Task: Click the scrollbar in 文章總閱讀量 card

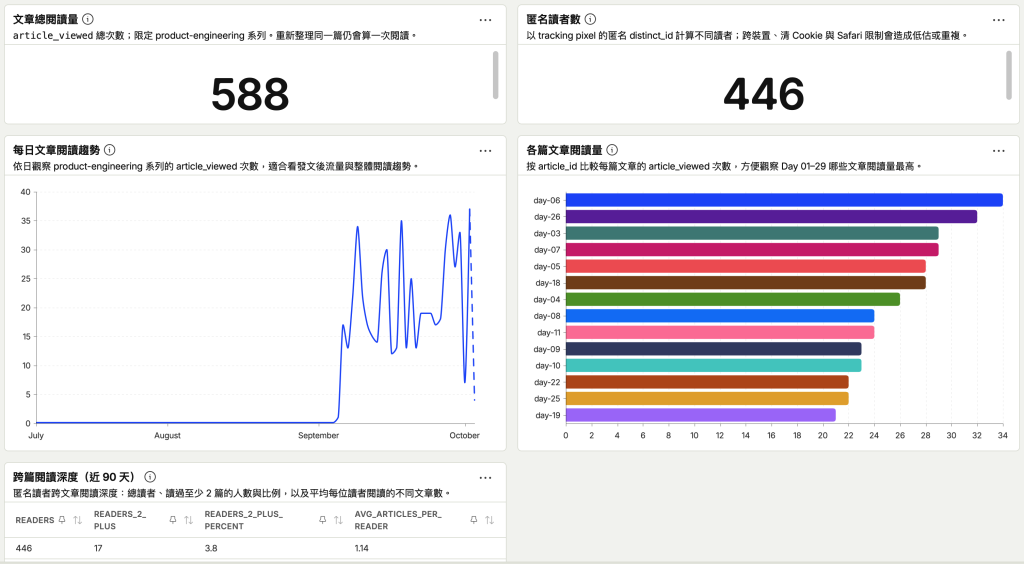Action: click(x=496, y=75)
